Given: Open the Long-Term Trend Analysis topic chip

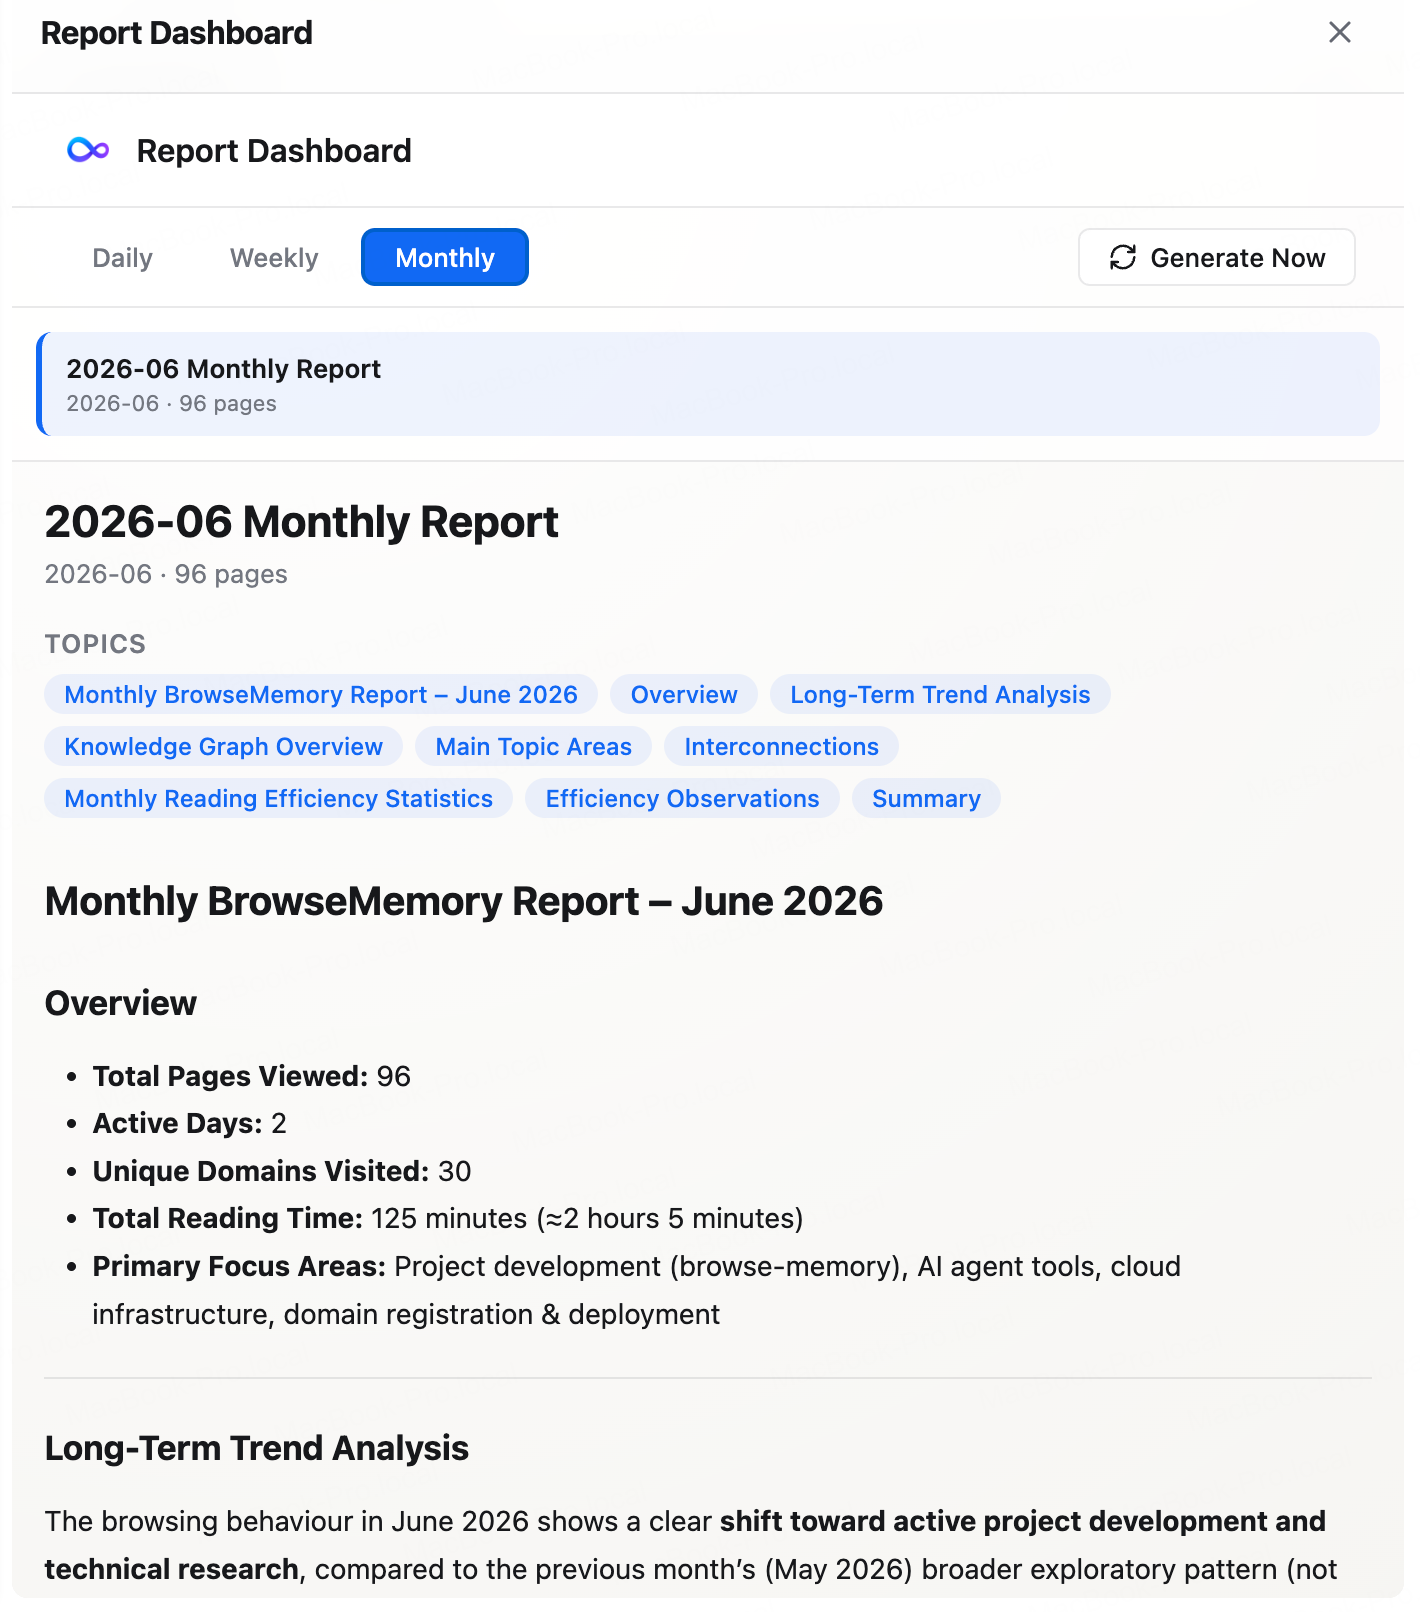Looking at the screenshot, I should (x=940, y=694).
